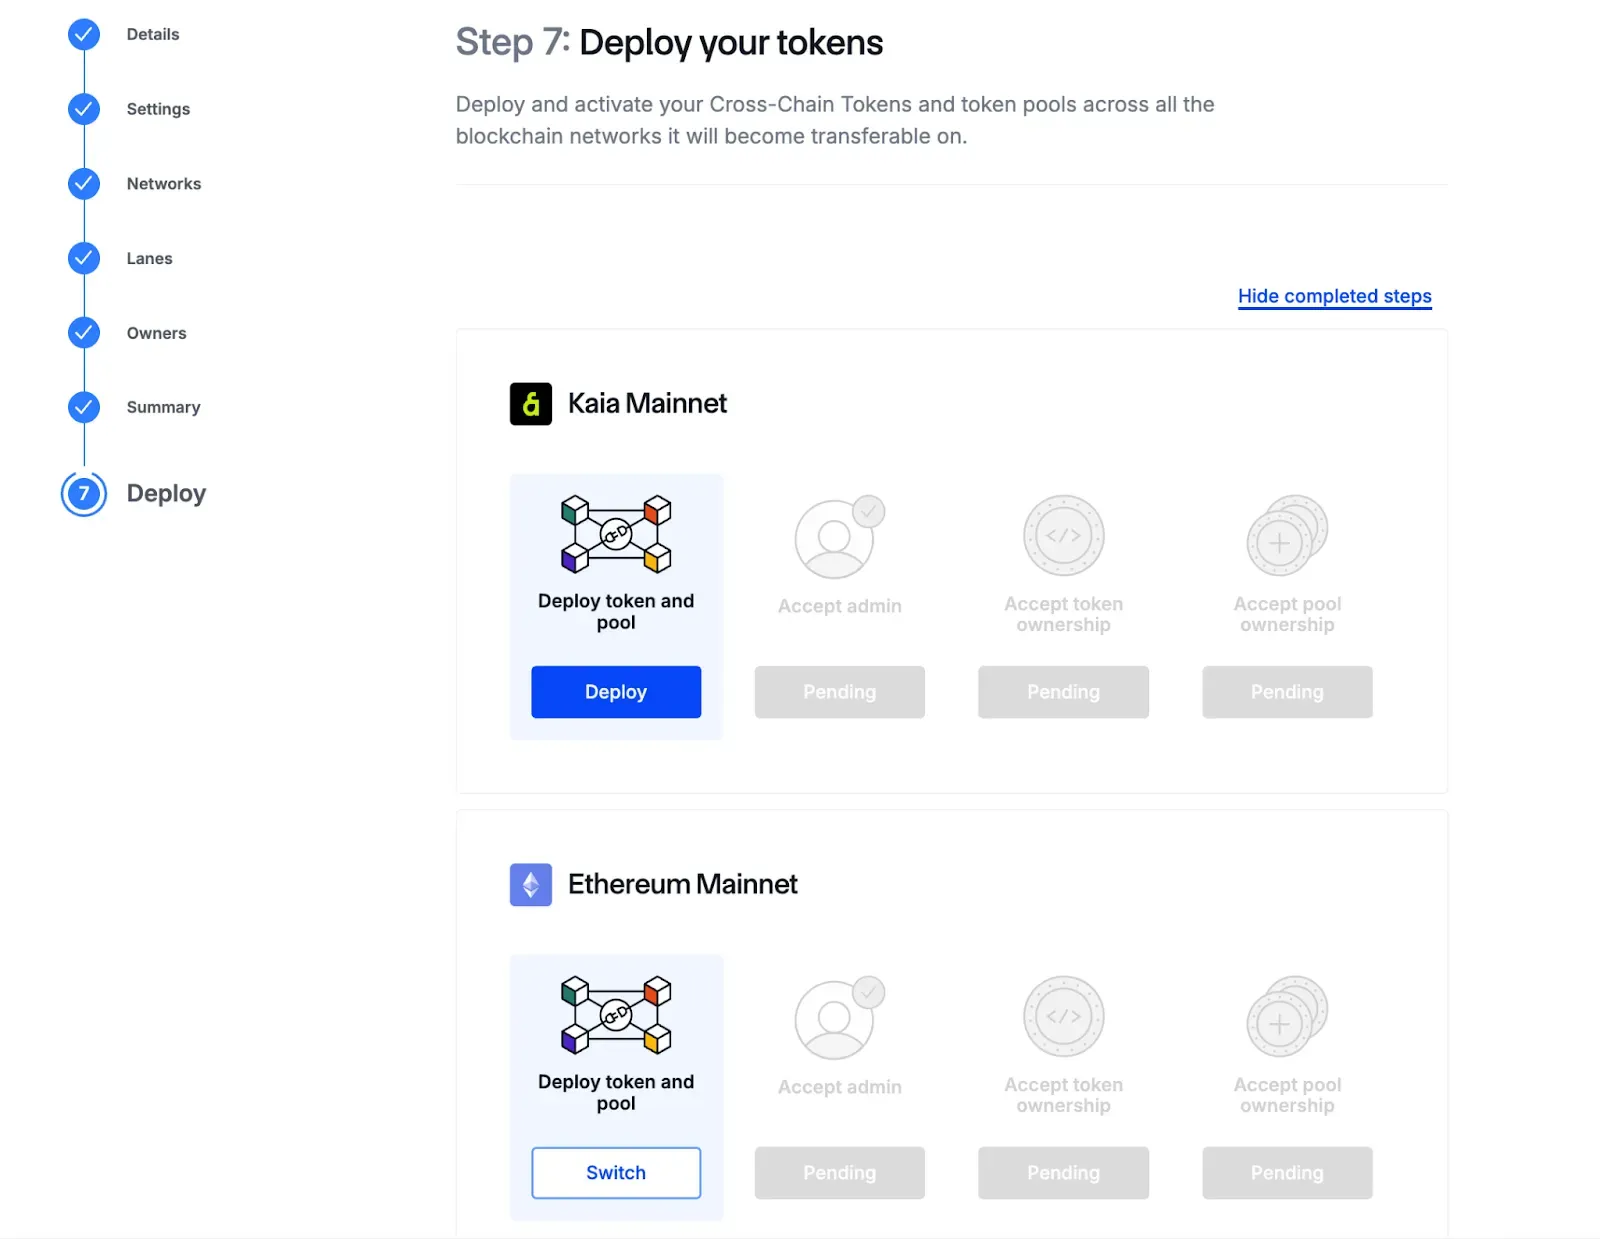Screen dimensions: 1600x1252
Task: Click Ethereum's Accept token ownership code icon
Action: [x=1063, y=1017]
